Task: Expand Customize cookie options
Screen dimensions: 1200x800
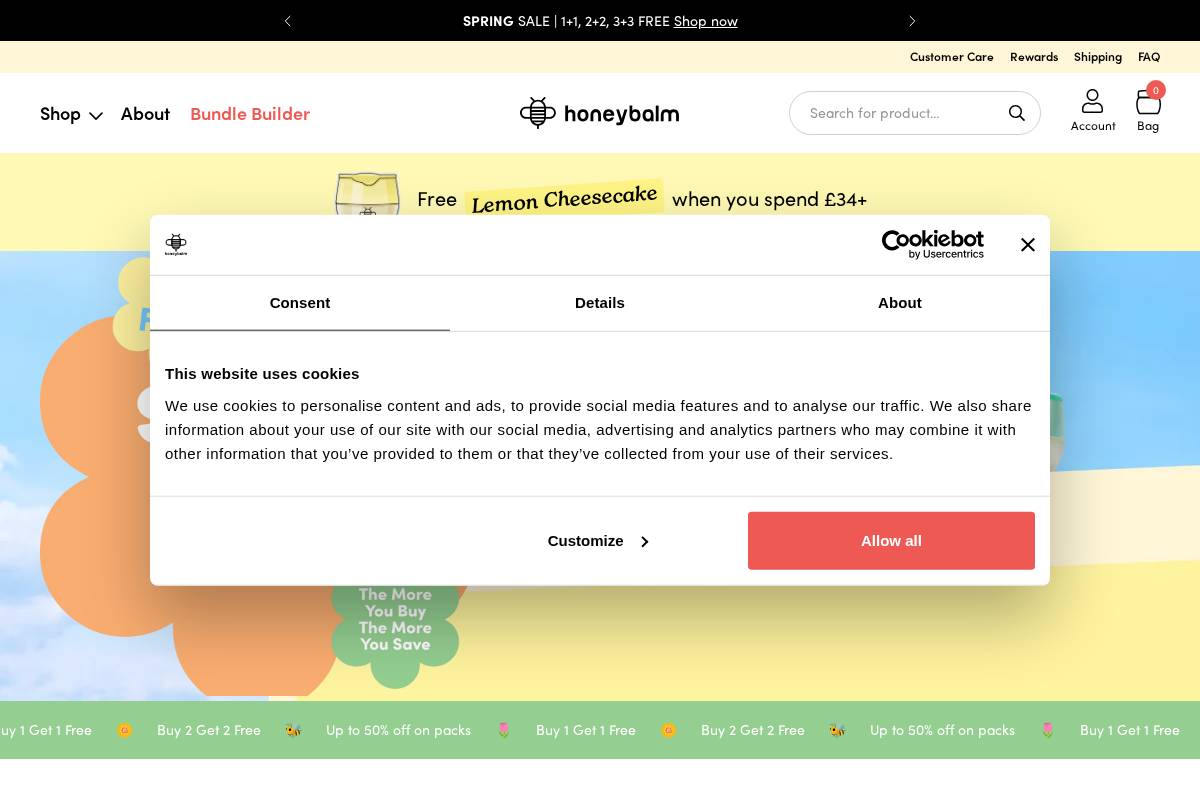Action: [x=597, y=541]
